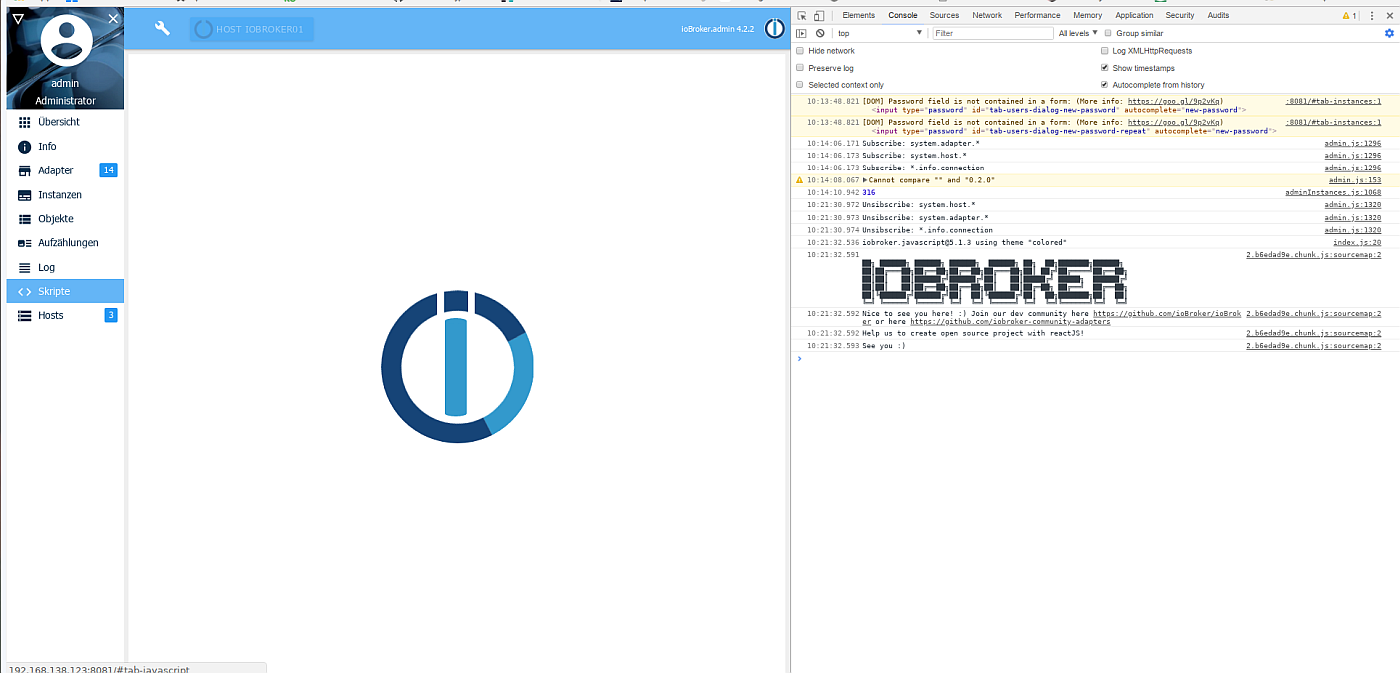Open console settings gear icon
The image size is (1400, 673).
click(x=1388, y=33)
